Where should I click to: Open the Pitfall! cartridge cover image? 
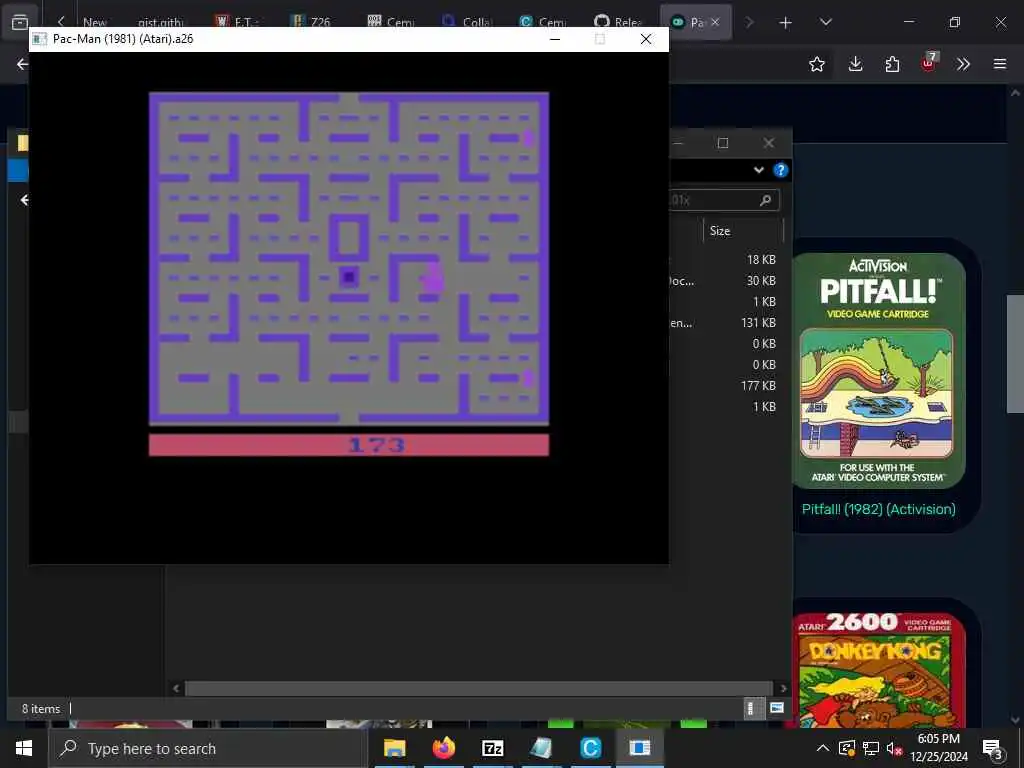coord(878,370)
